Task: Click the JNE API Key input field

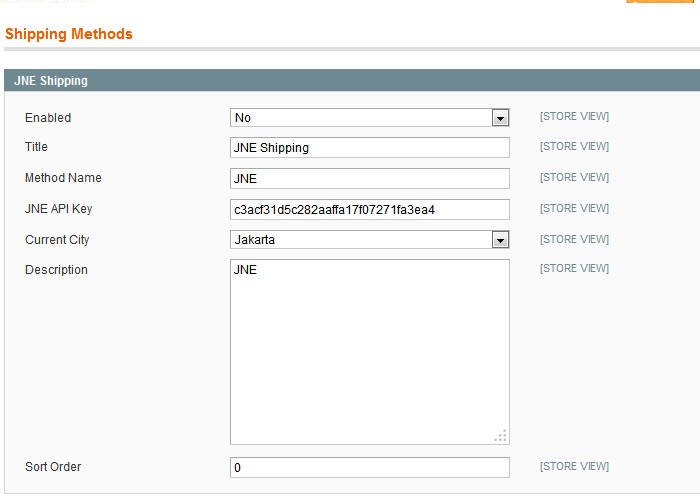Action: (370, 209)
